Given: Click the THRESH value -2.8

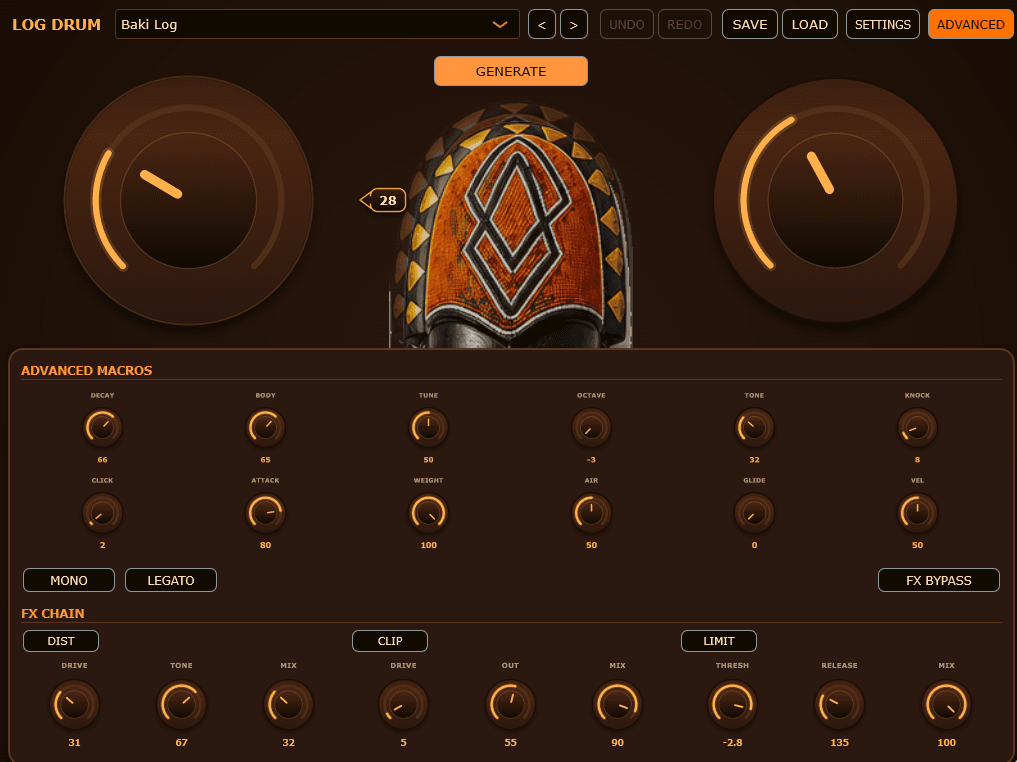Looking at the screenshot, I should [732, 743].
